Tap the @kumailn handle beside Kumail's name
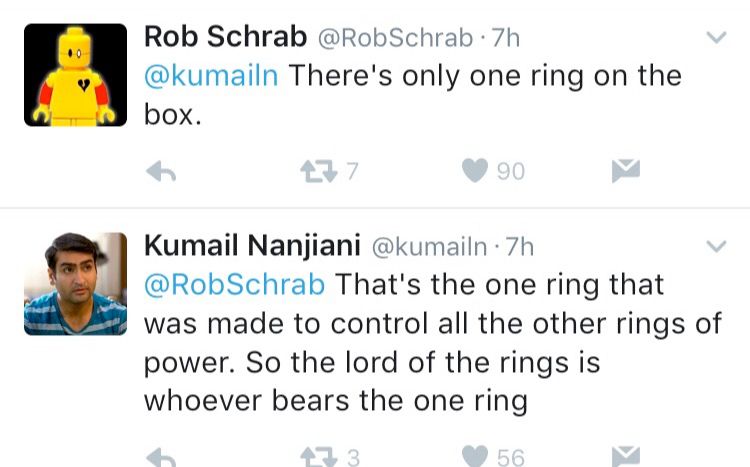Image resolution: width=750 pixels, height=467 pixels. click(428, 246)
